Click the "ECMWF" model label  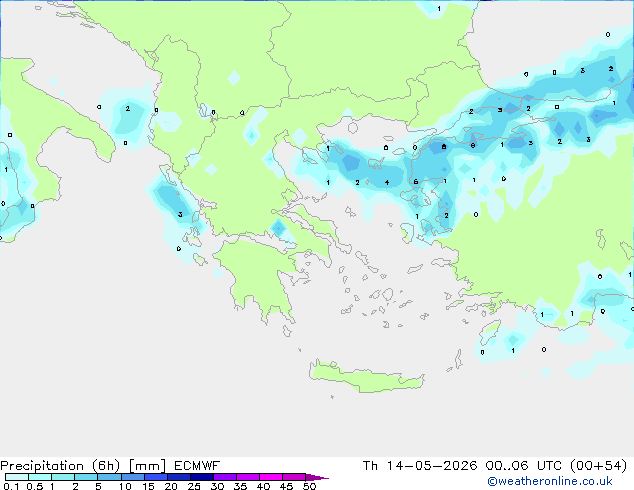tap(197, 466)
